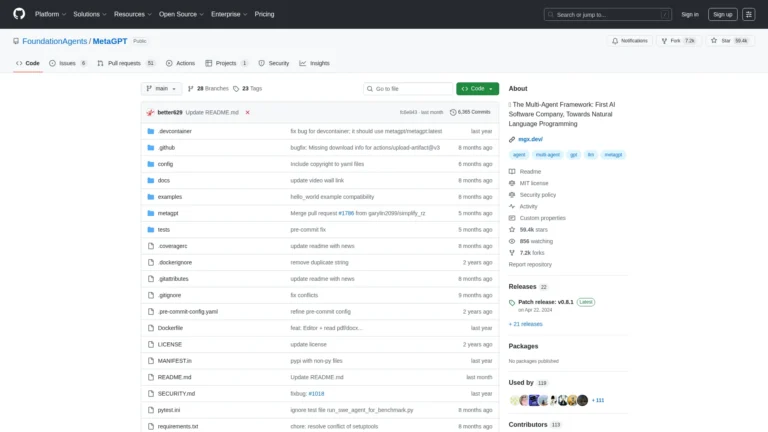Click the commit history clock icon

tap(453, 112)
